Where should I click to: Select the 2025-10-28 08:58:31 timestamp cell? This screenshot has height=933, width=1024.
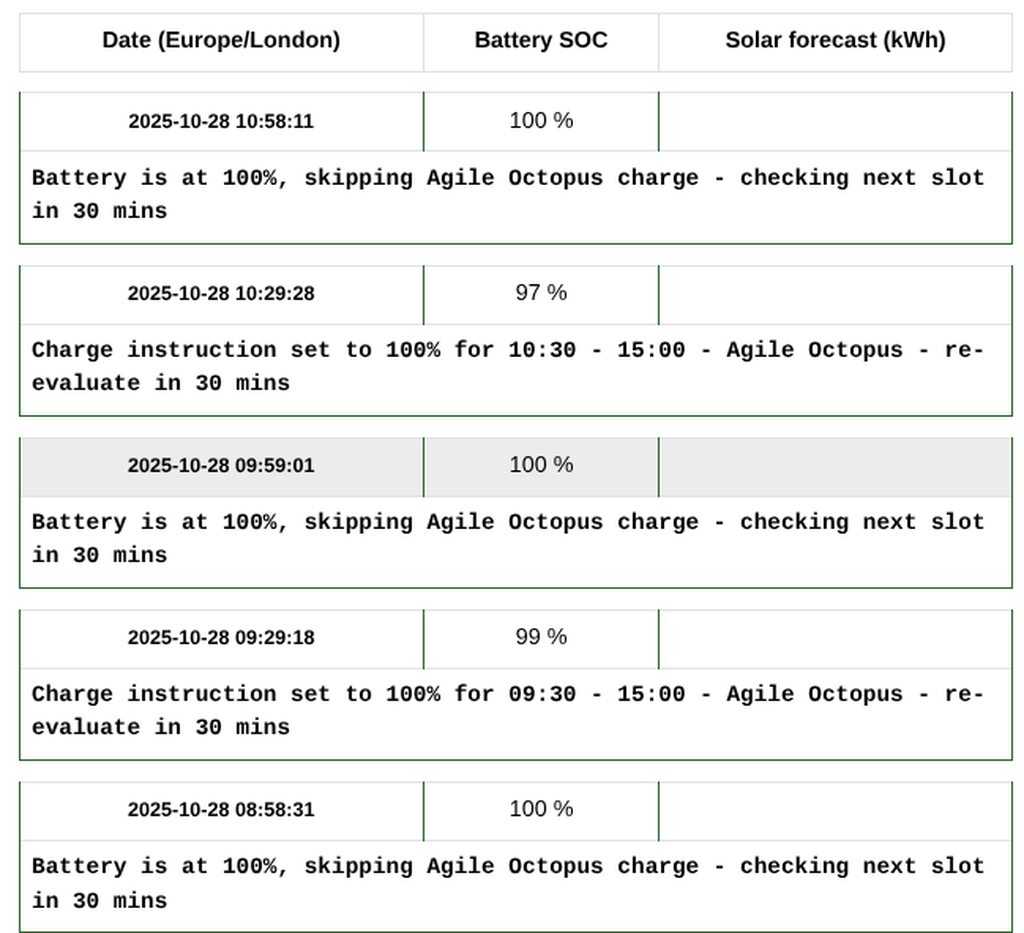click(221, 810)
